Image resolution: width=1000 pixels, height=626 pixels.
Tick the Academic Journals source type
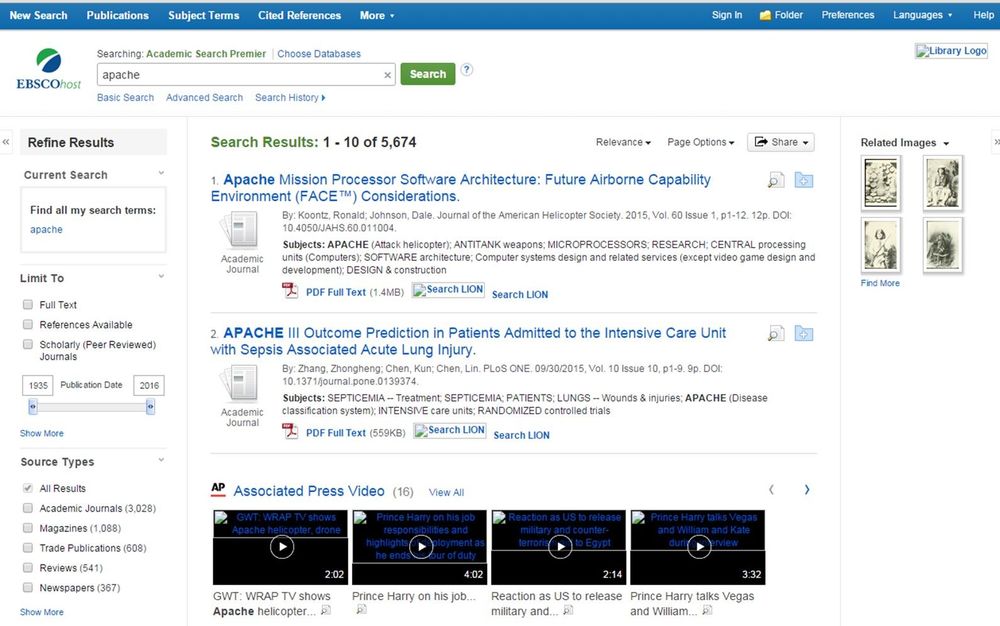[28, 509]
